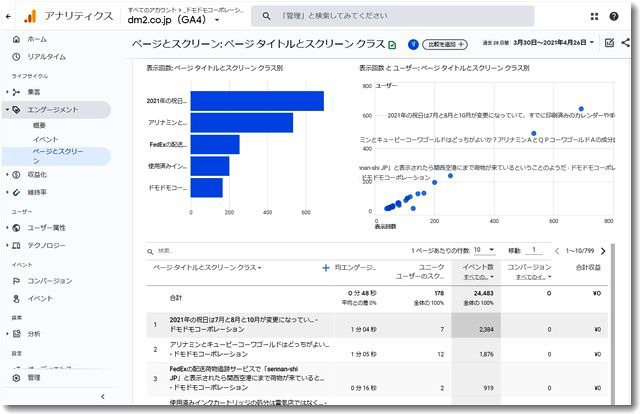Viewport: 640px width, 414px height.
Task: Open the dm2.co.jp (GA4) property dropdown
Action: point(173,20)
